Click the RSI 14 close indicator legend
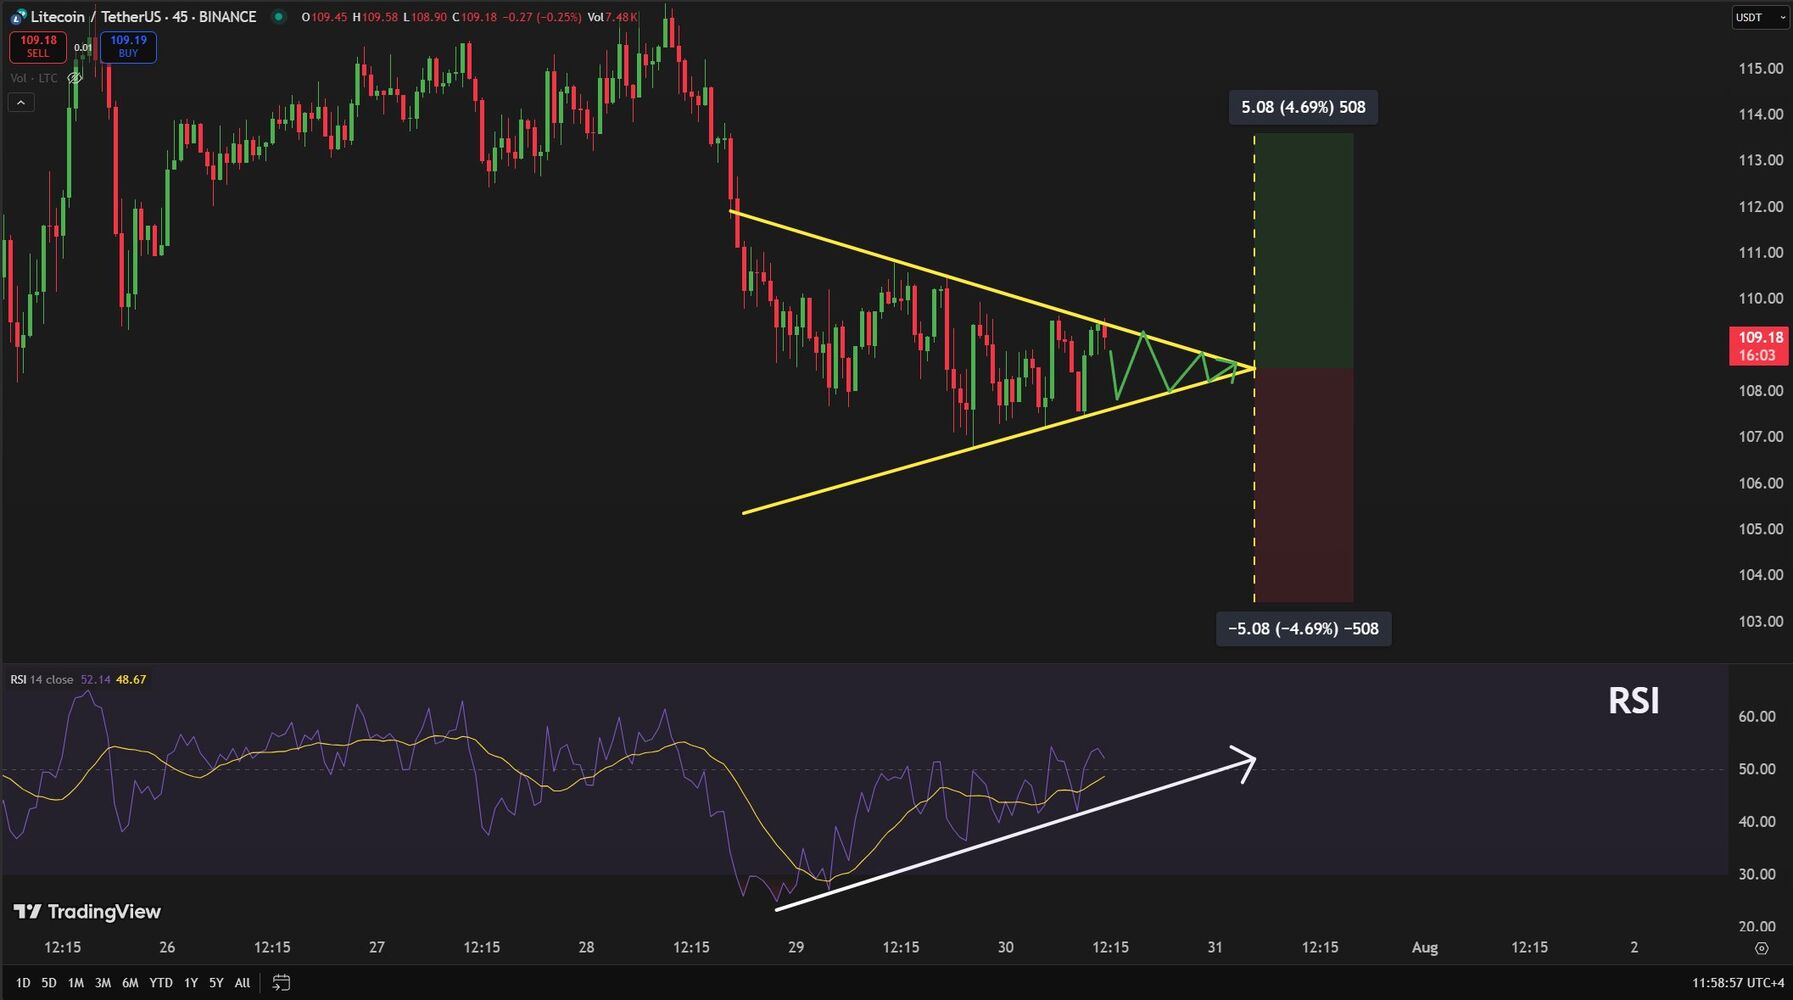This screenshot has width=1793, height=1000. tap(42, 680)
